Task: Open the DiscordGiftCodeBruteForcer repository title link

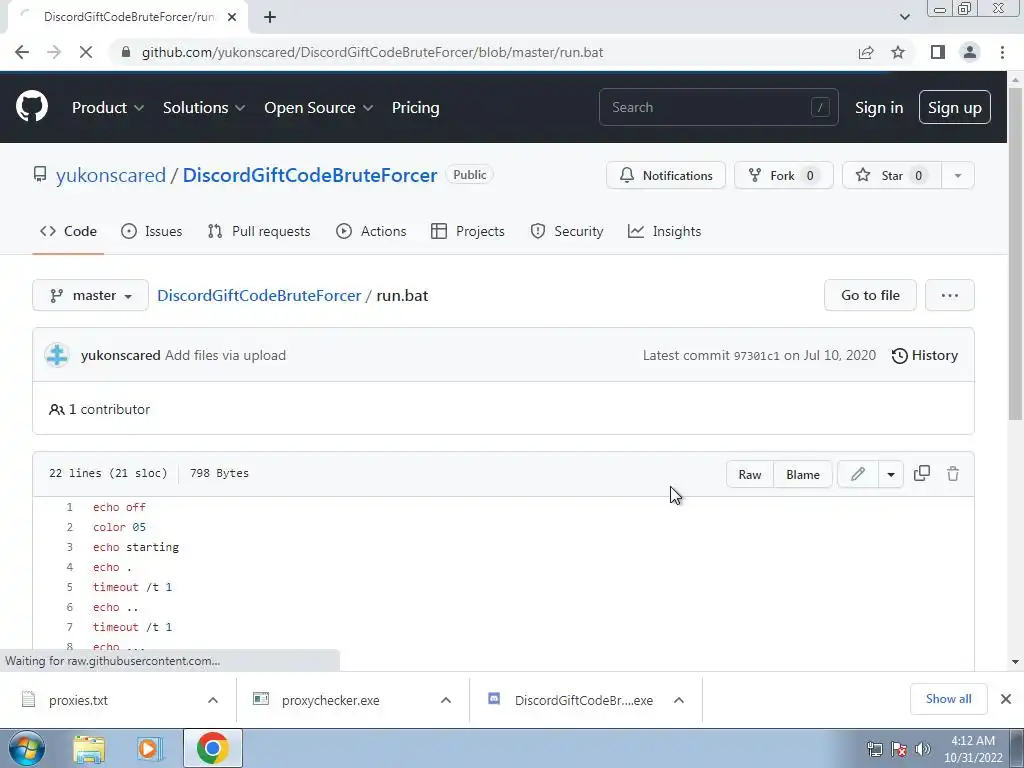Action: click(x=310, y=175)
